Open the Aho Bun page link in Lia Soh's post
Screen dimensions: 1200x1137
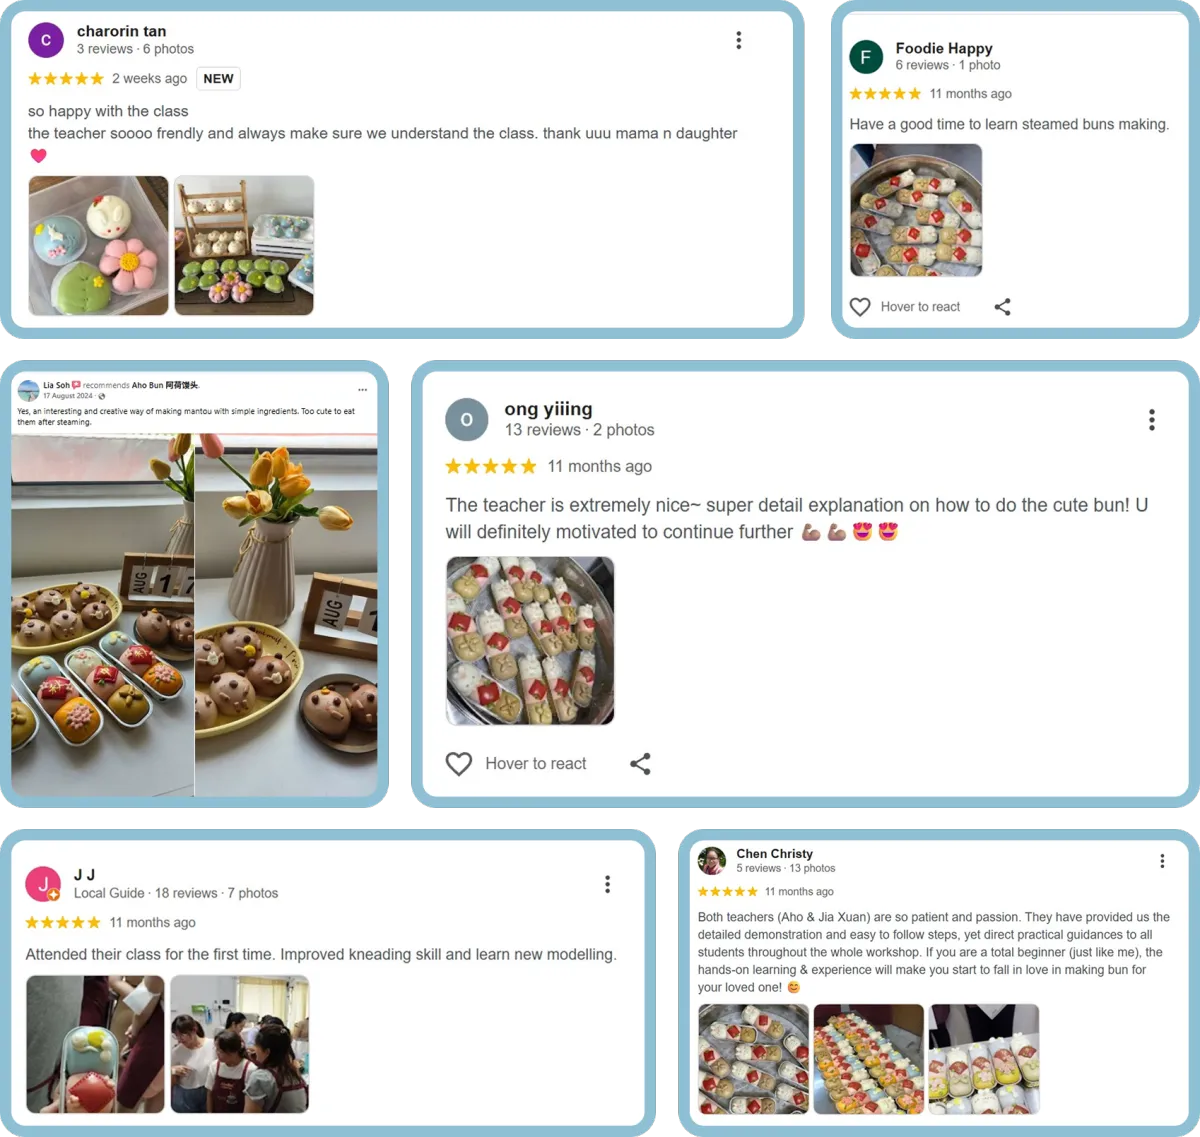pos(166,385)
